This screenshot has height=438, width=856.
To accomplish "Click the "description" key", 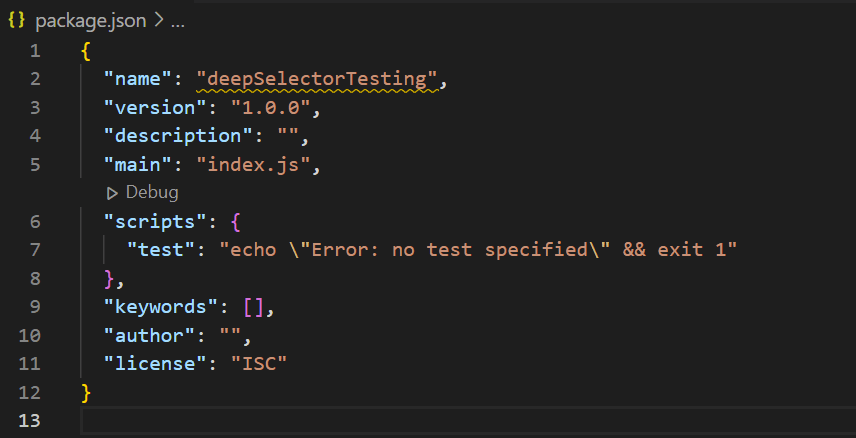I will [x=173, y=135].
